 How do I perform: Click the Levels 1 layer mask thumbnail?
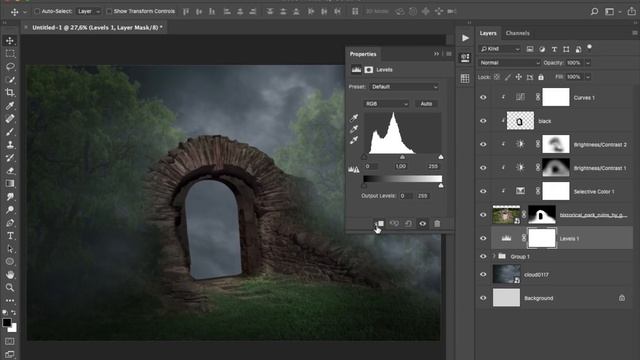(542, 238)
